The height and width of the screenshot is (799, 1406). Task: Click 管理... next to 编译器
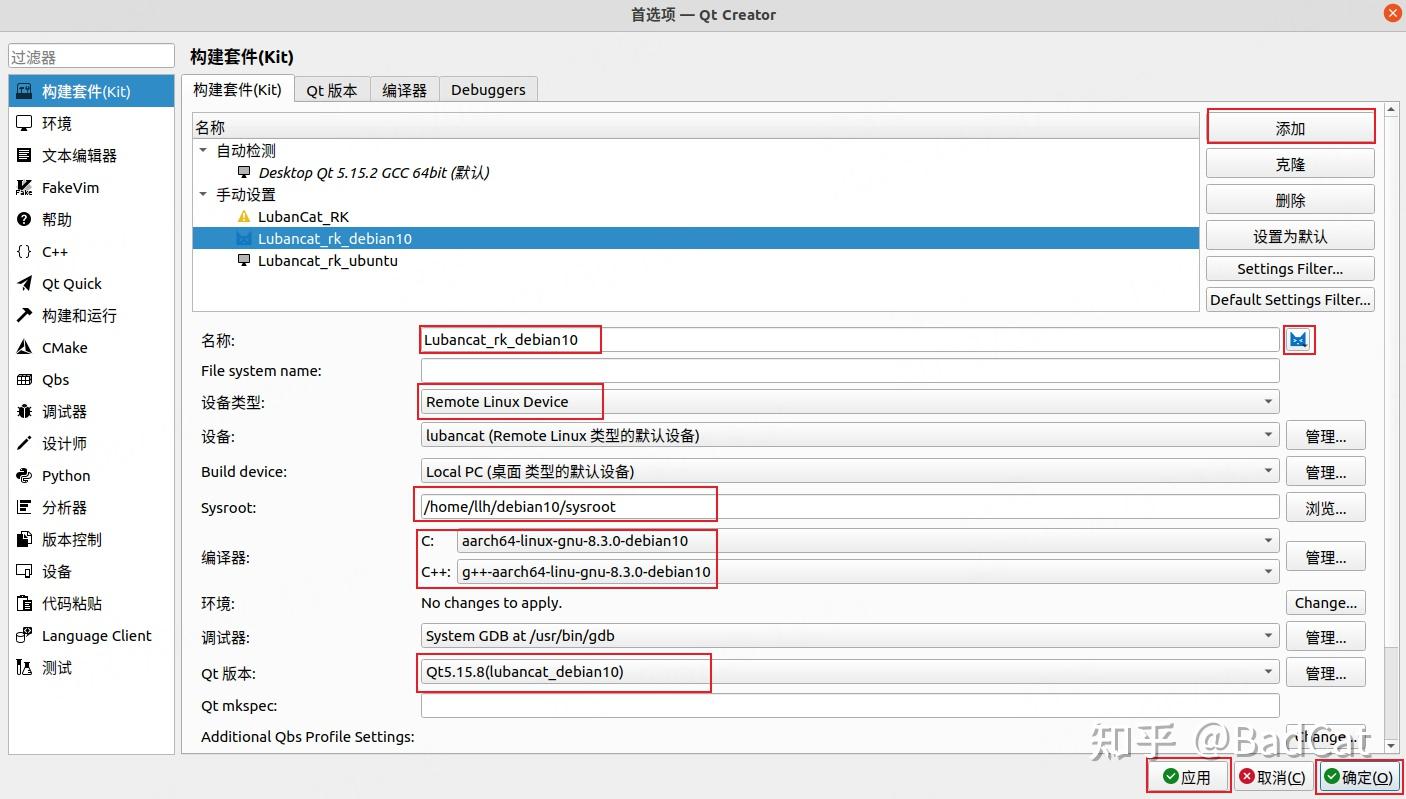tap(1326, 557)
